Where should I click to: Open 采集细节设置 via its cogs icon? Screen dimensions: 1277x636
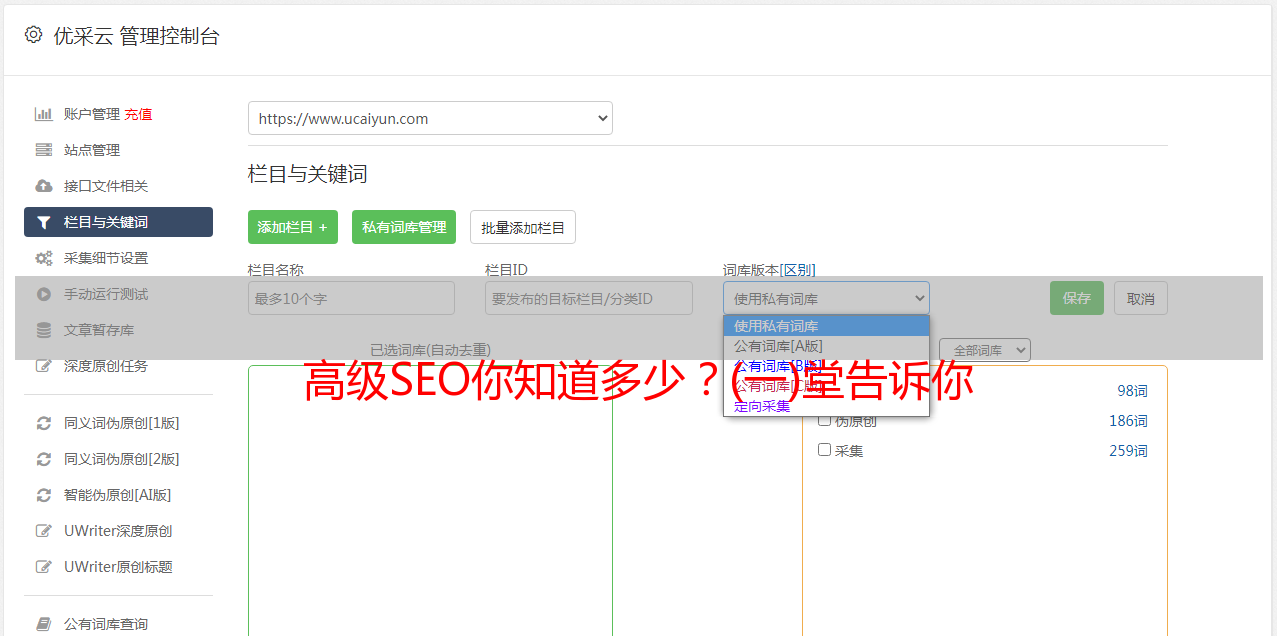click(x=43, y=258)
